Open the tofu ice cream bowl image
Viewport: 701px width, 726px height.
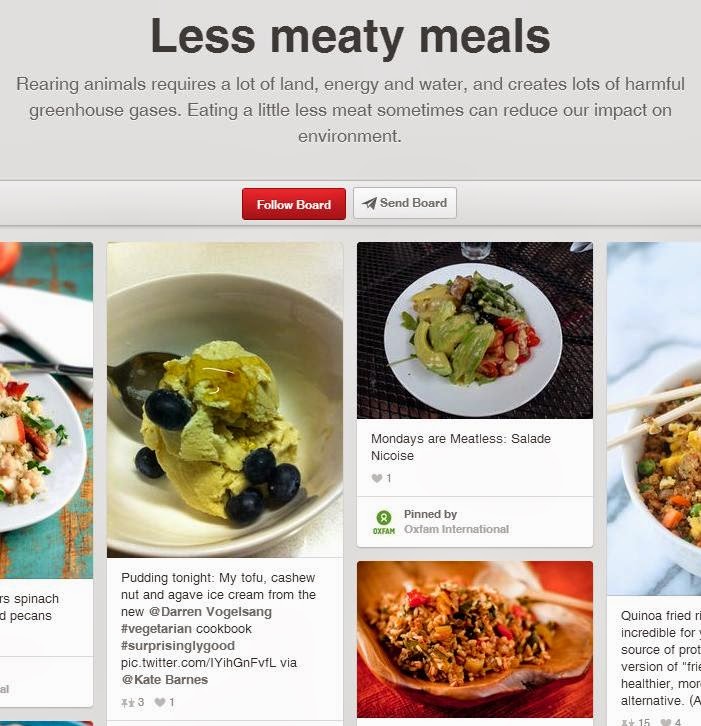[x=225, y=400]
